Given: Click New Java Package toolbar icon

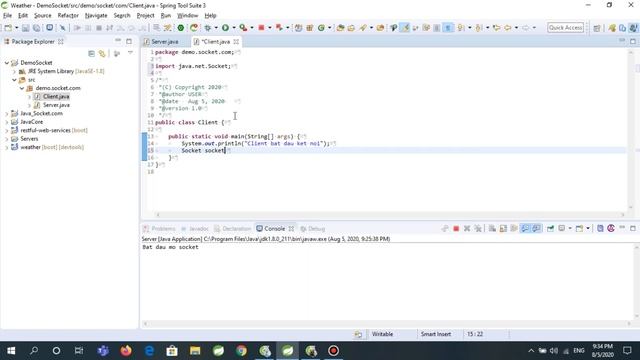Looking at the screenshot, I should pos(309,28).
